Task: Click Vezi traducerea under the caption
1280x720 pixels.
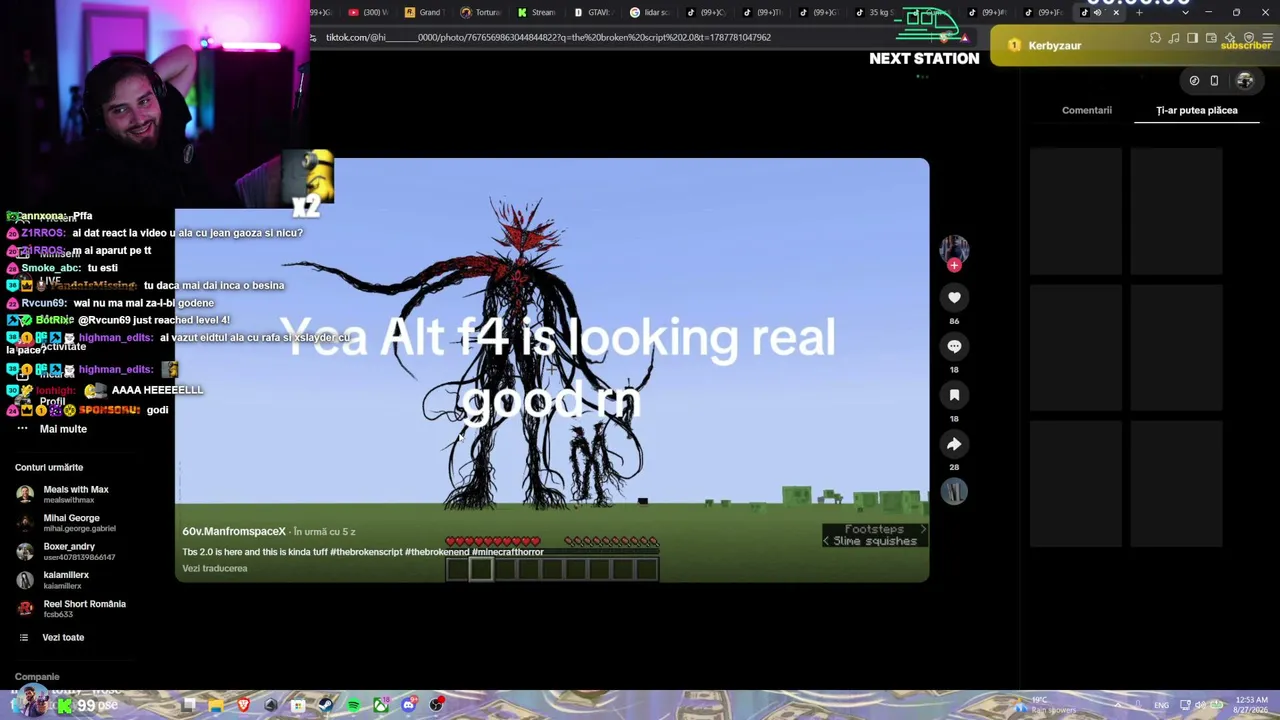Action: click(x=215, y=568)
